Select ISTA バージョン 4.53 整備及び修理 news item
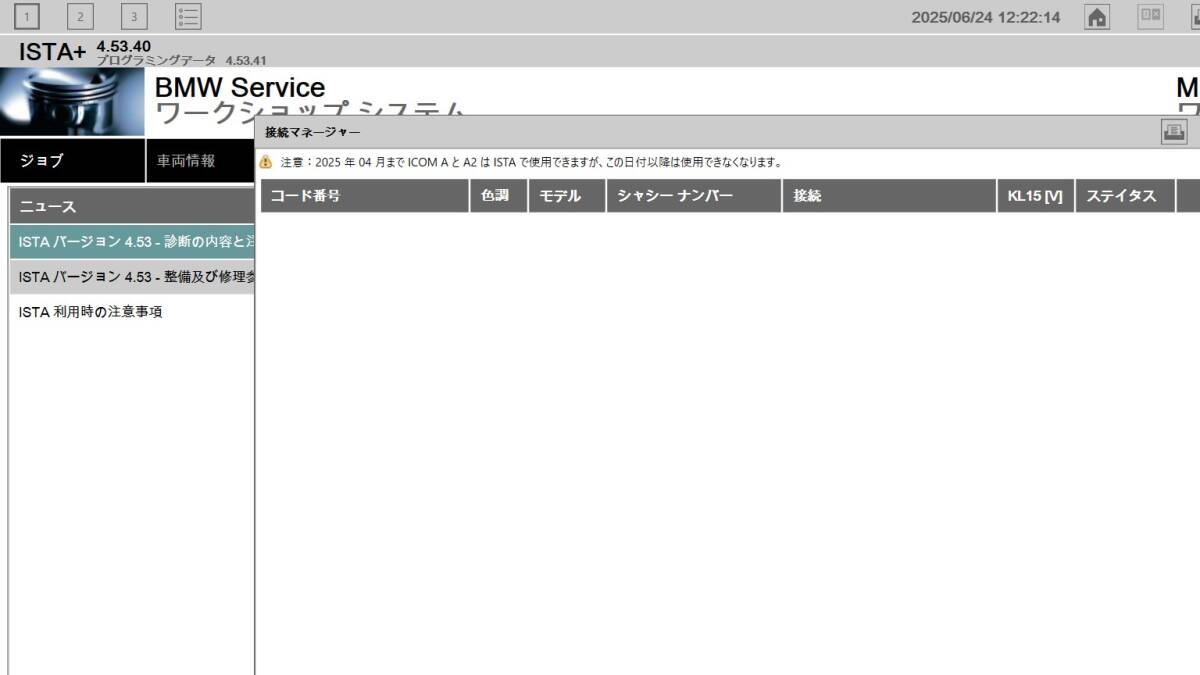The width and height of the screenshot is (1200, 675). tap(132, 277)
